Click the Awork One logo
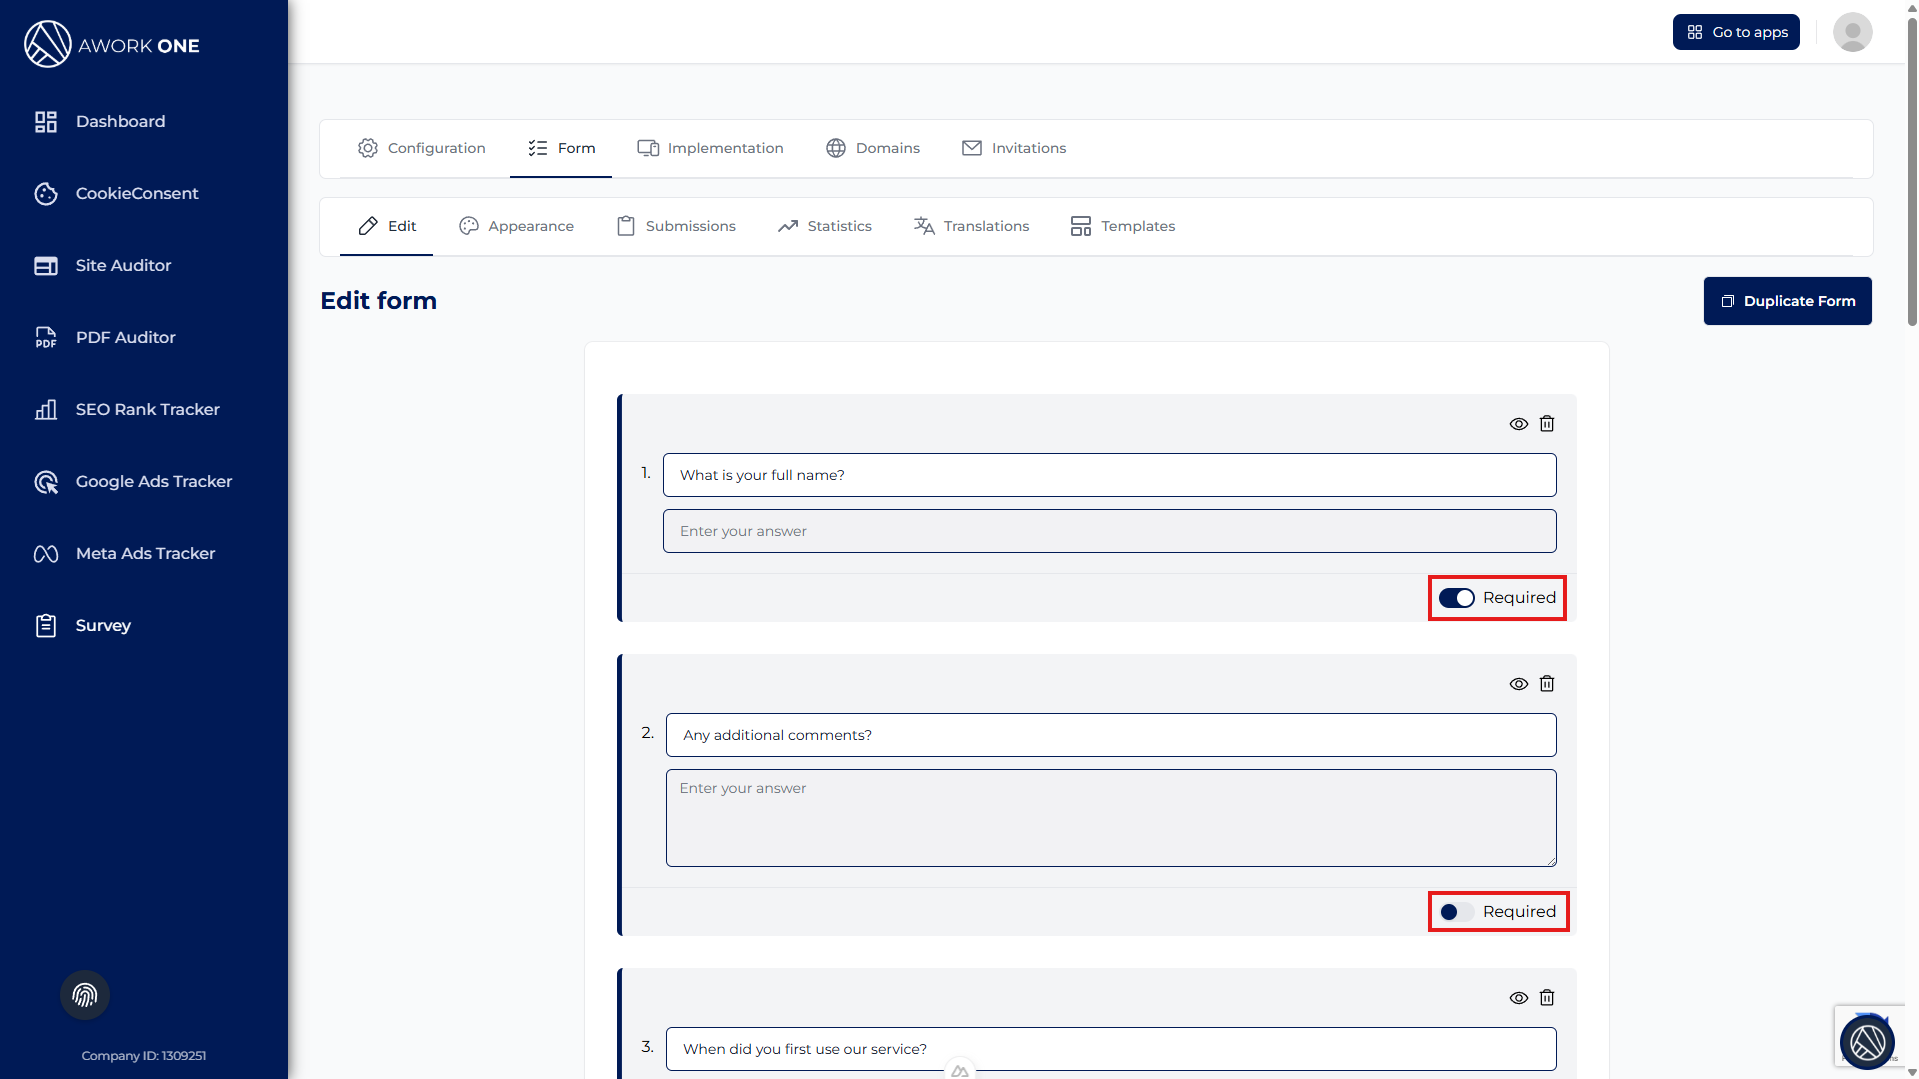The height and width of the screenshot is (1079, 1919). pos(112,45)
